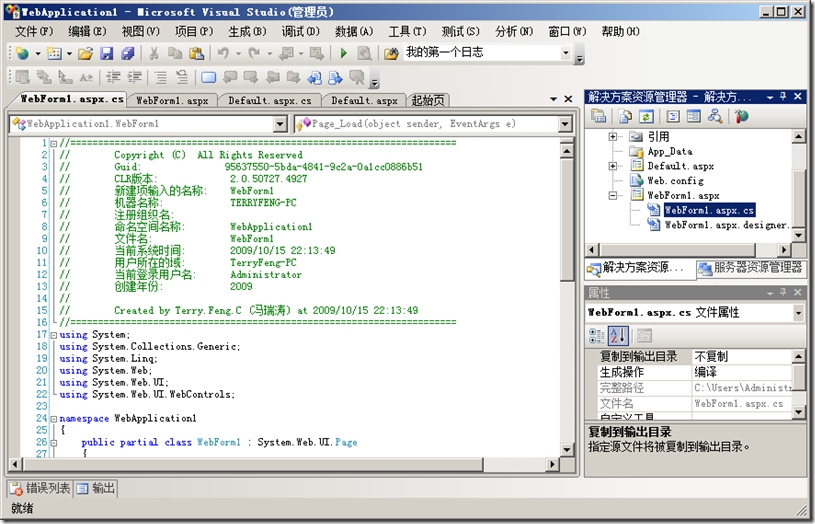Click the Paste clipboard icon
Viewport: 815px width, 524px height.
(196, 53)
